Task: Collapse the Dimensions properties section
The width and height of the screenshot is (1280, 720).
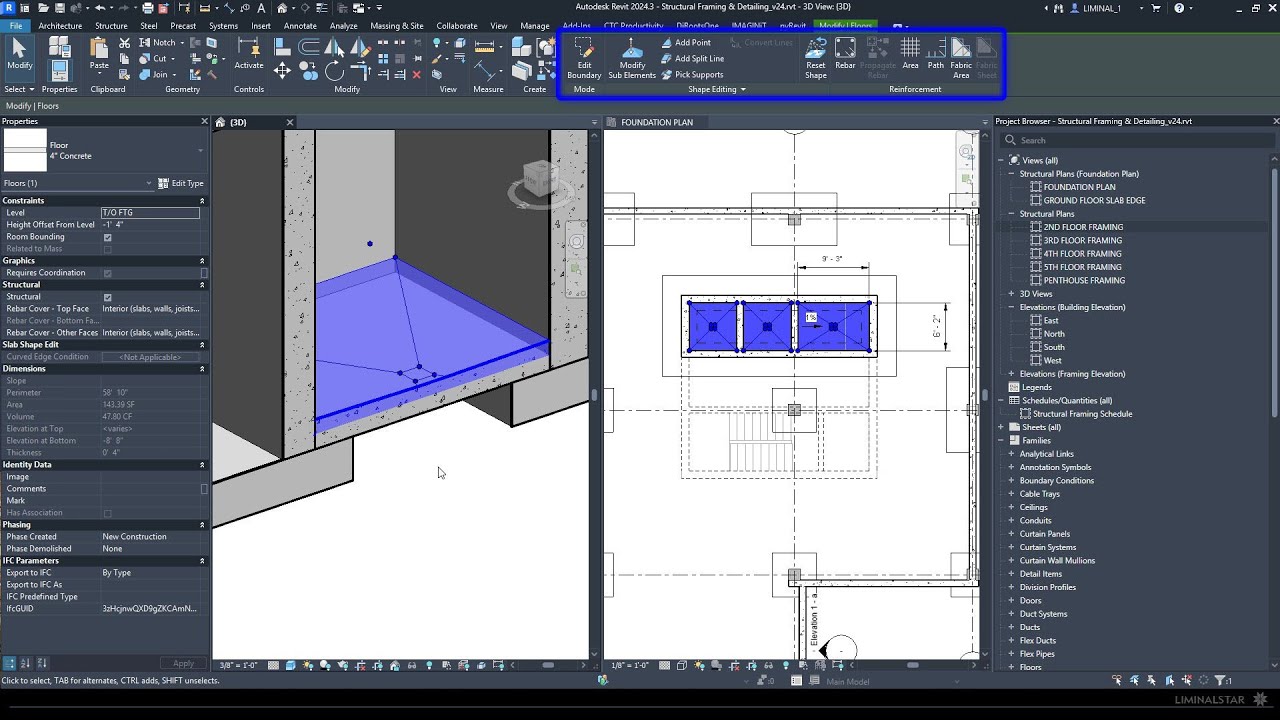Action: click(x=202, y=369)
